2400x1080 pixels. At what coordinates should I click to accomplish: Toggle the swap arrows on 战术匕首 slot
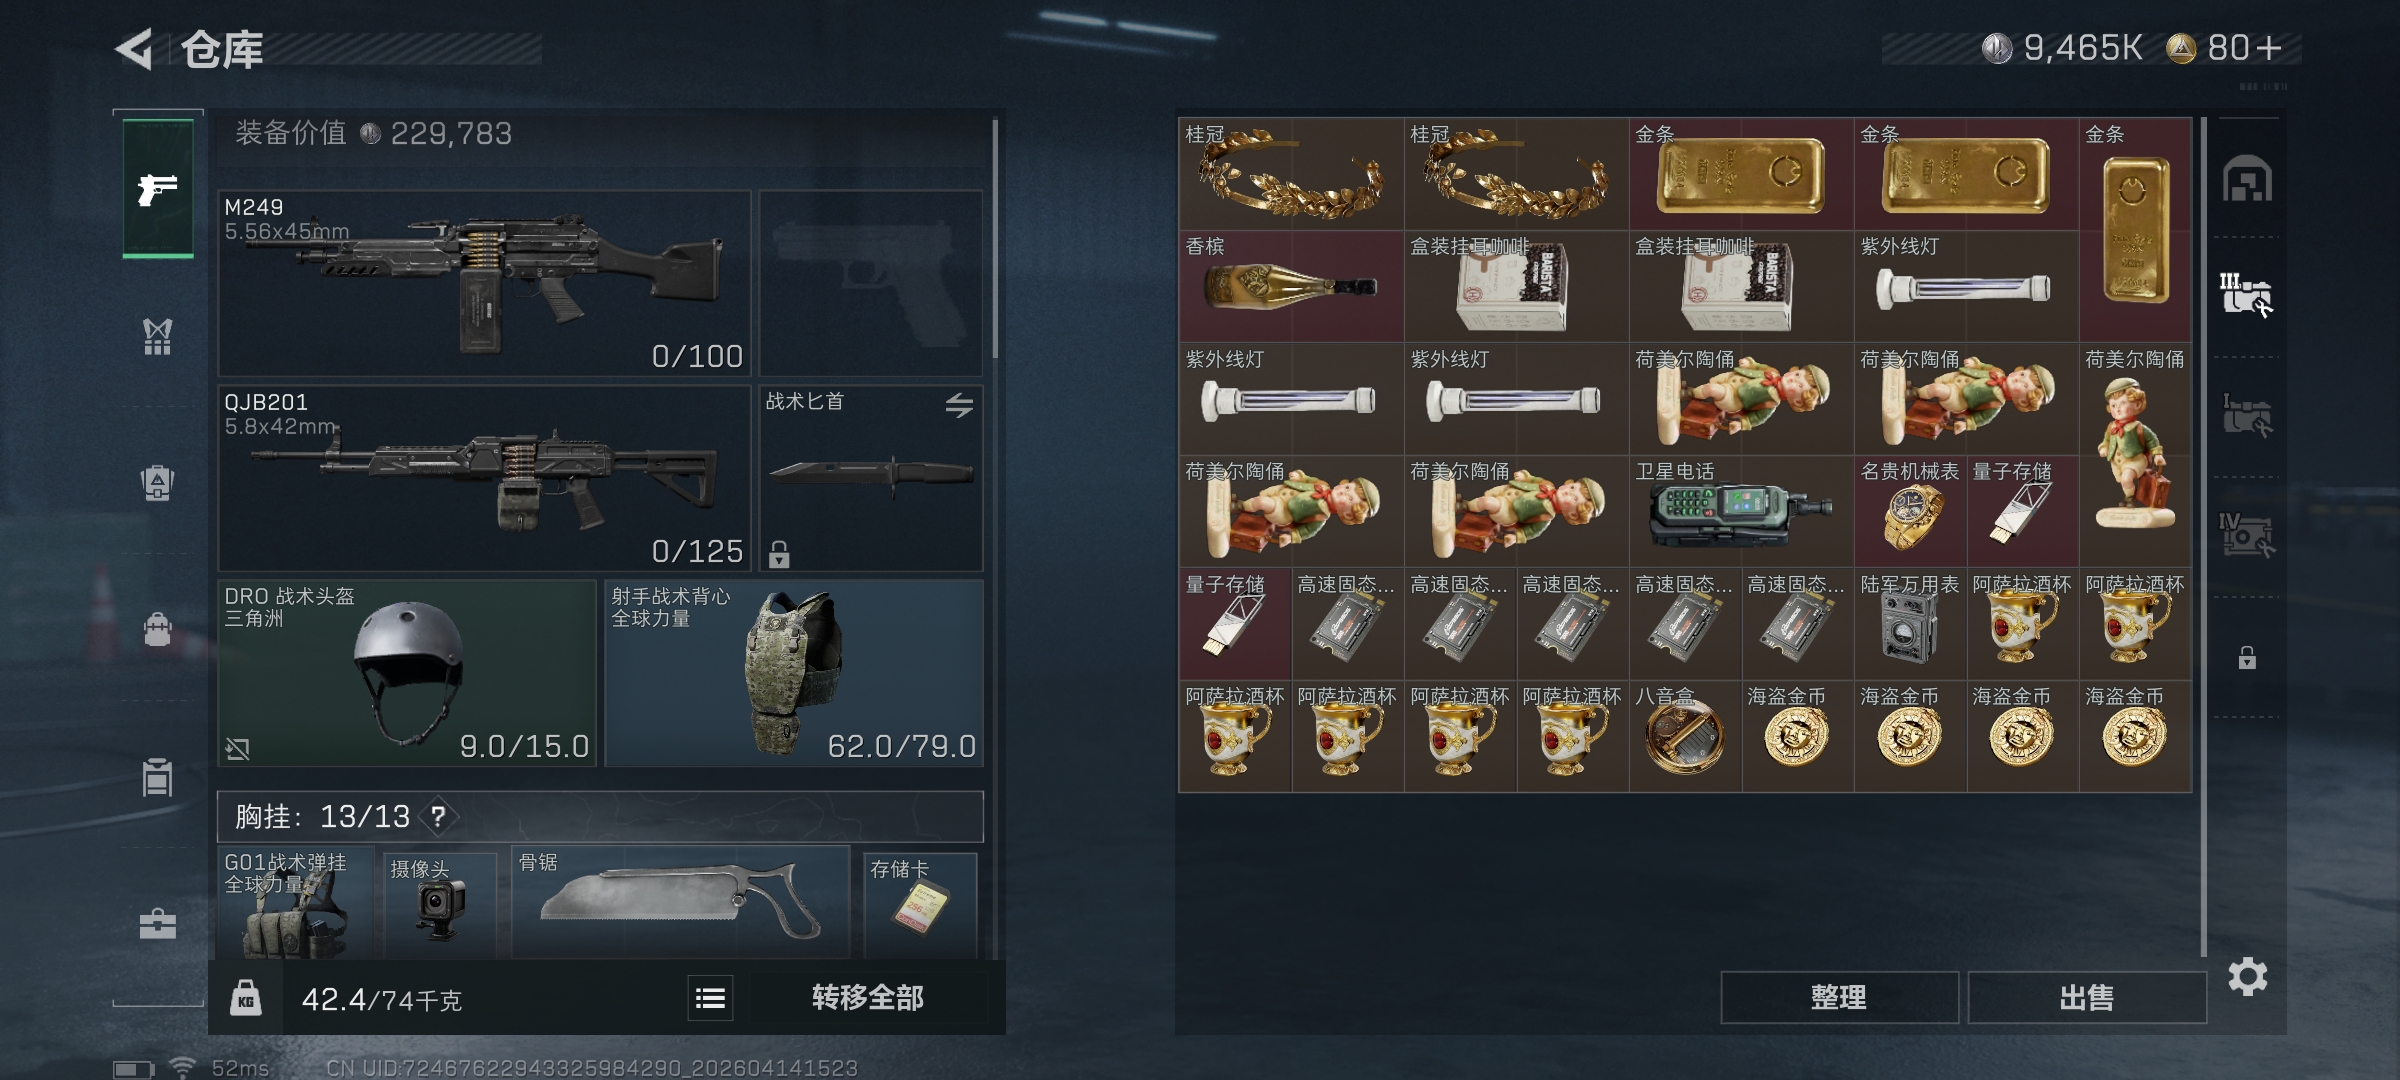pos(959,405)
